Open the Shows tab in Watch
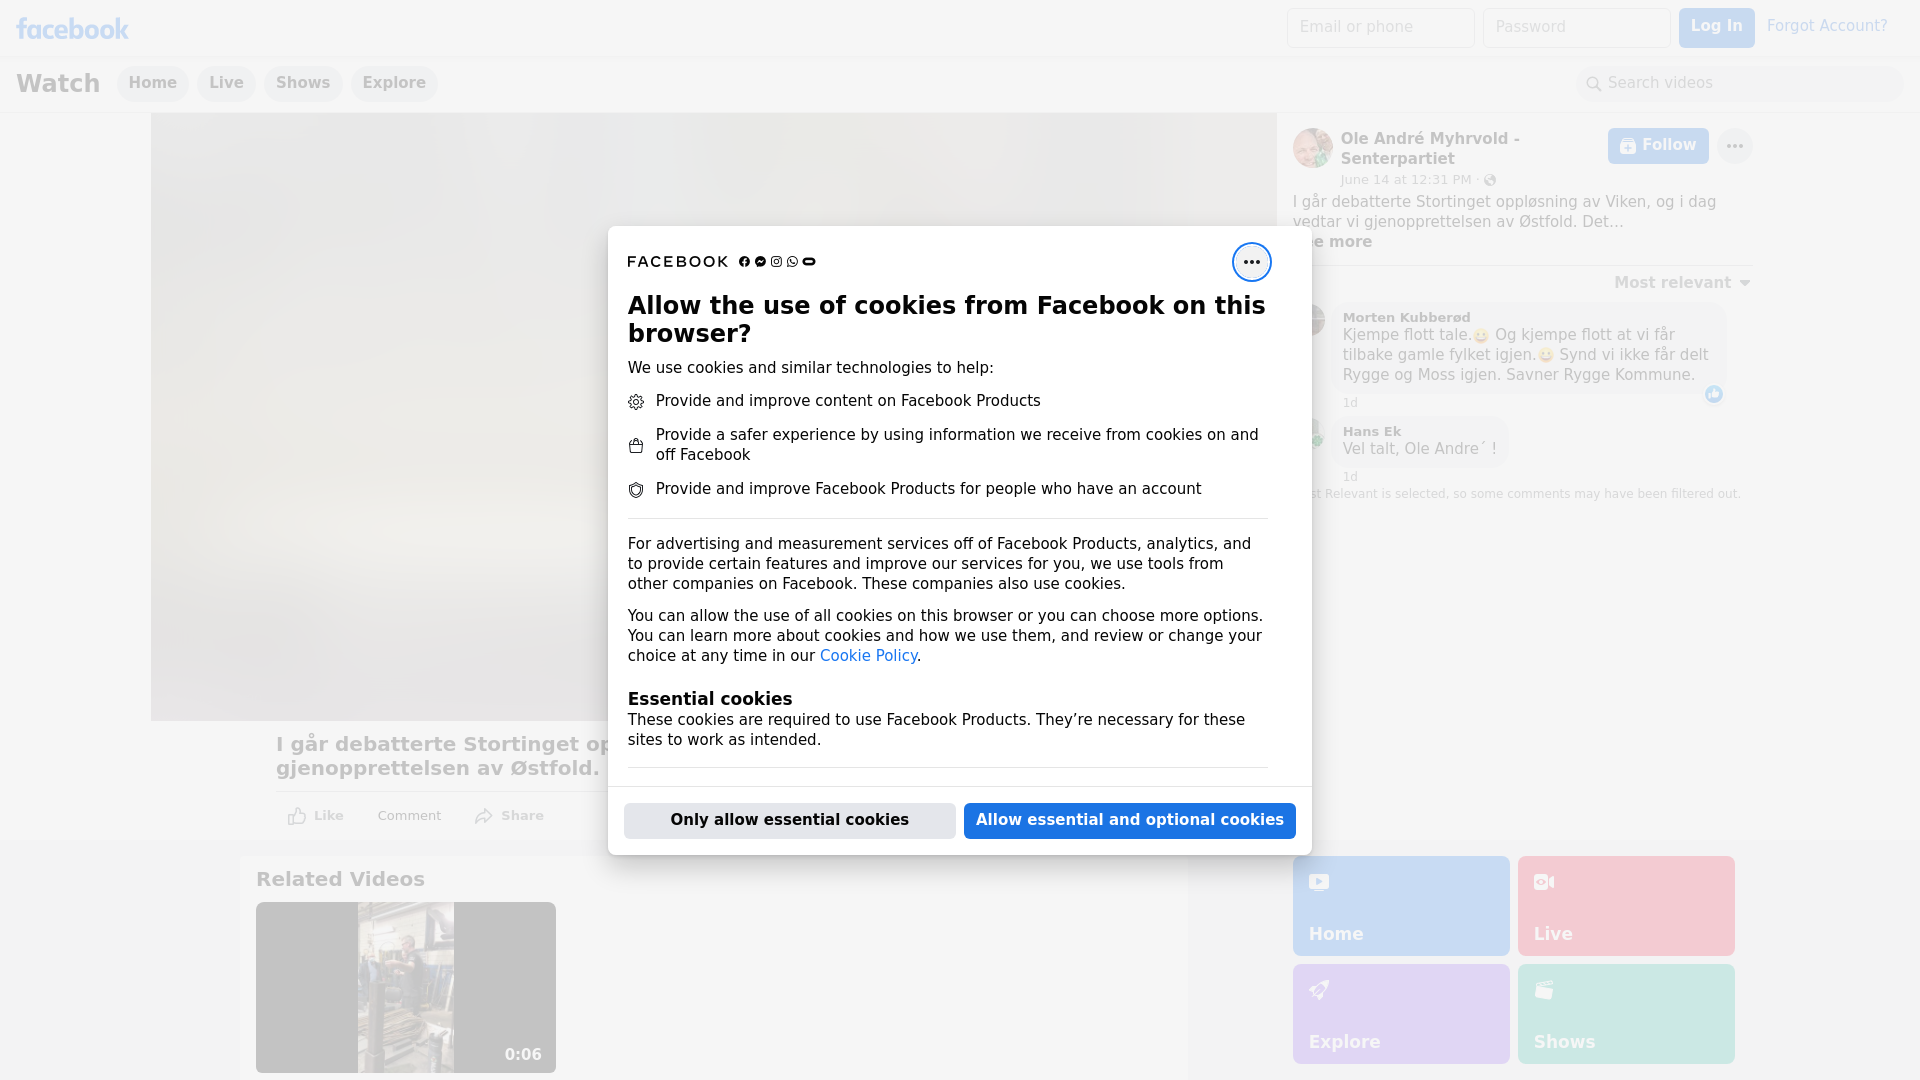Image resolution: width=1920 pixels, height=1080 pixels. click(x=303, y=83)
